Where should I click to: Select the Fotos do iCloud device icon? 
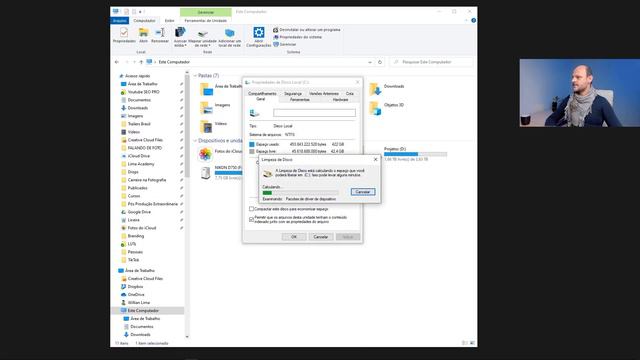point(205,154)
